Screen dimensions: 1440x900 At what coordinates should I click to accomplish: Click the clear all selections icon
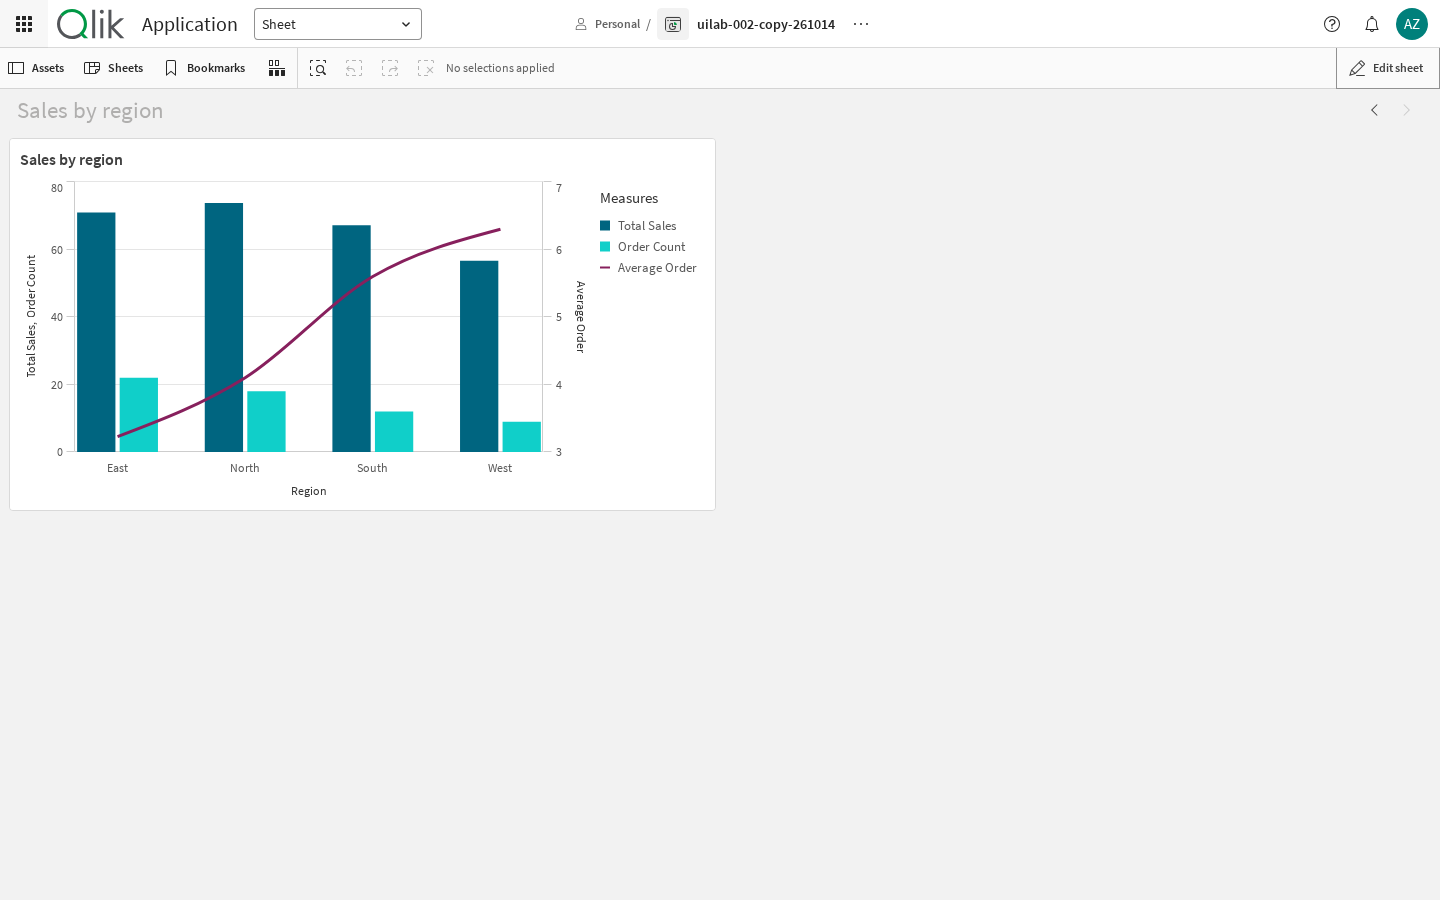[426, 68]
